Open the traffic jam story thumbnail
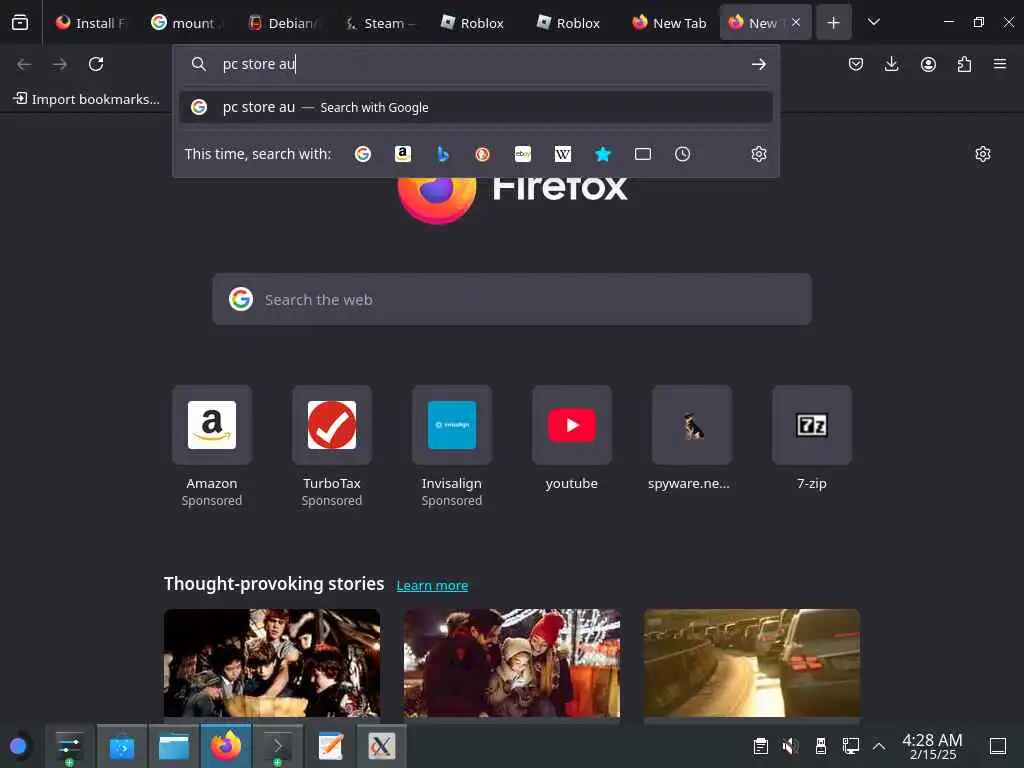The width and height of the screenshot is (1024, 768). click(x=752, y=663)
